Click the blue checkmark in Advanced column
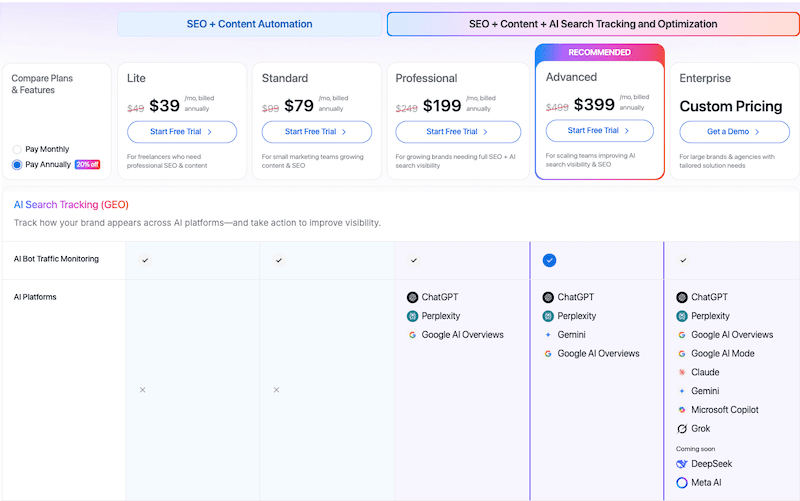Viewport: 800px width, 501px height. (549, 260)
